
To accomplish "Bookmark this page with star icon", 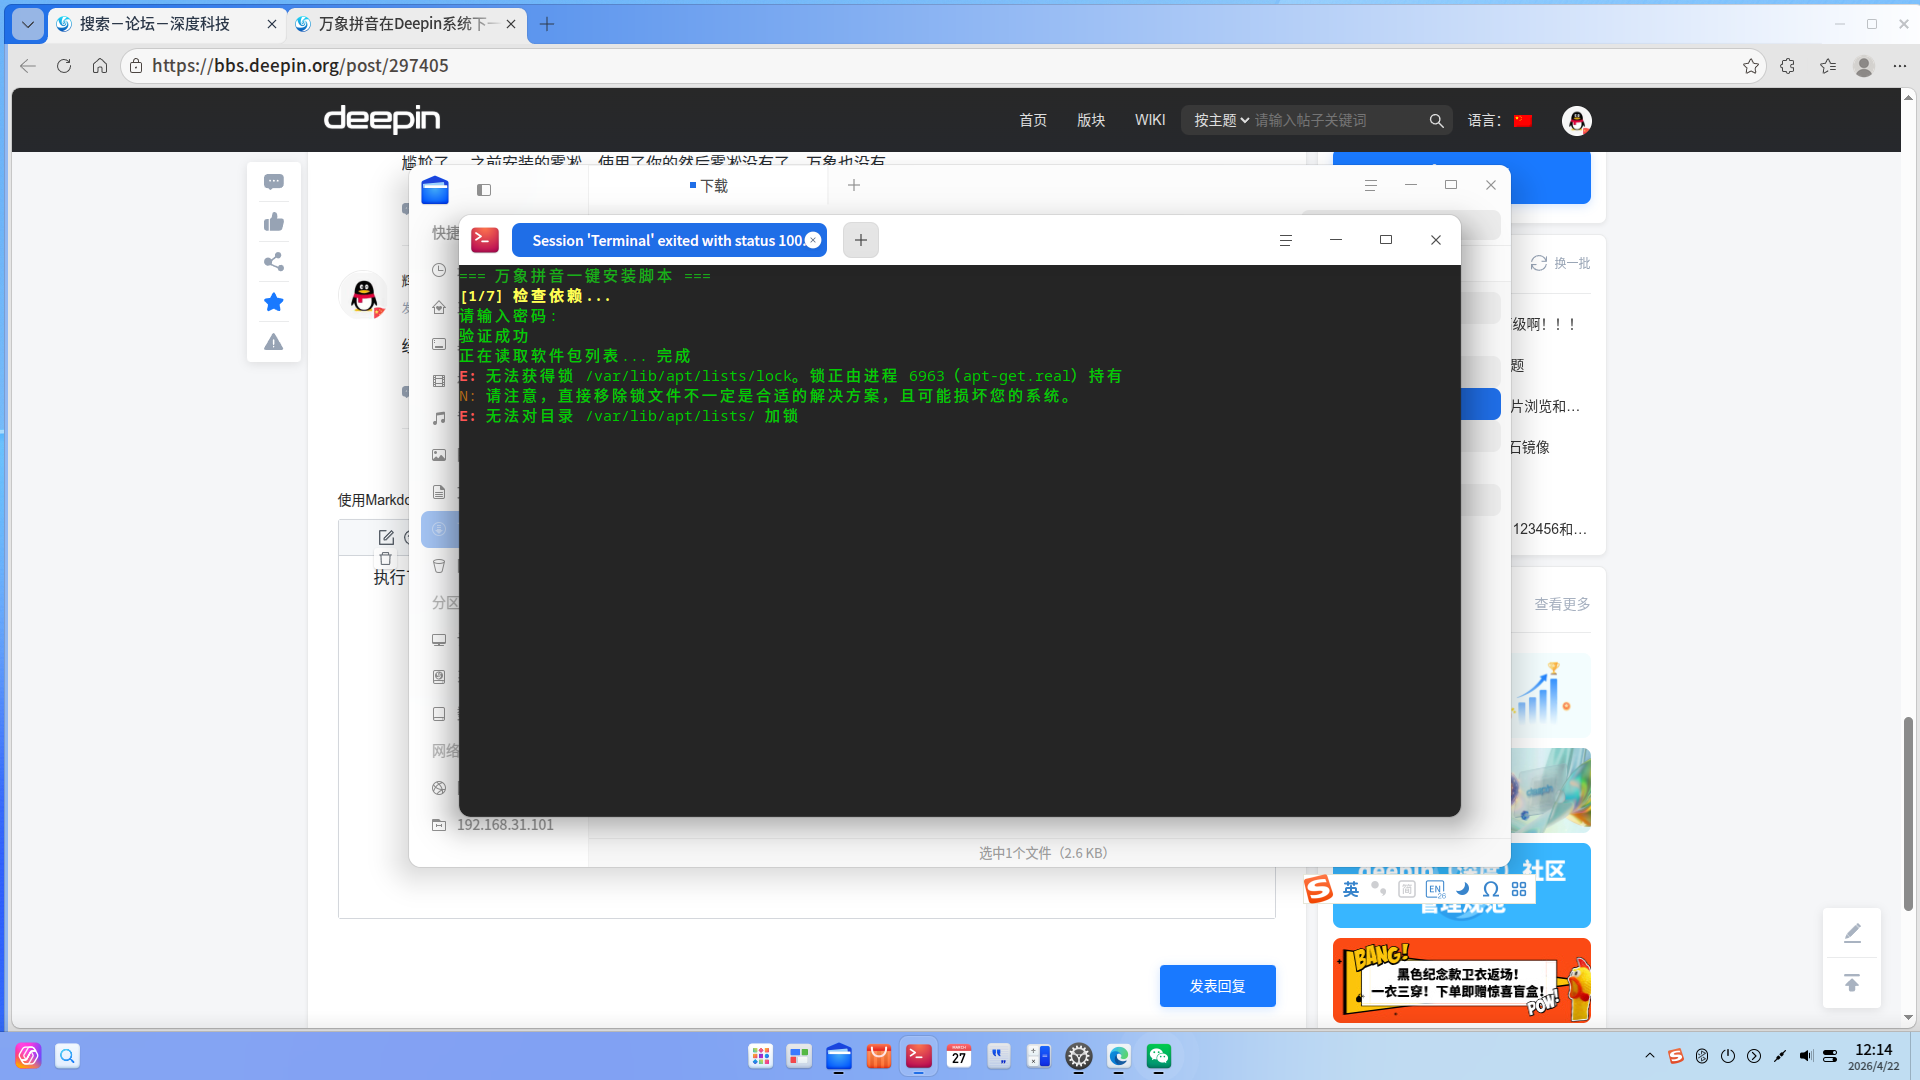I will click(x=1750, y=66).
